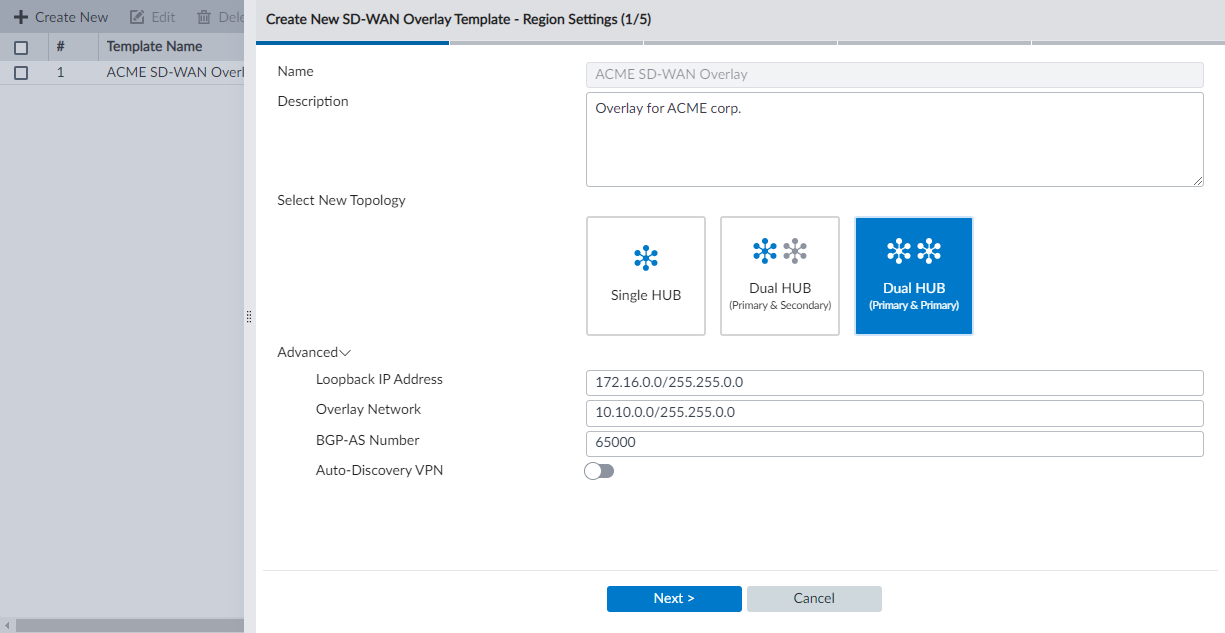This screenshot has height=633, width=1225.
Task: Click the BGP-AS Number field
Action: (894, 444)
